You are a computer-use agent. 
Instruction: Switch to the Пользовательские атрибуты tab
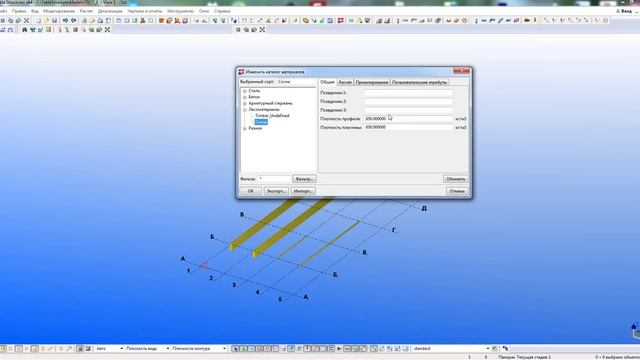[x=420, y=82]
